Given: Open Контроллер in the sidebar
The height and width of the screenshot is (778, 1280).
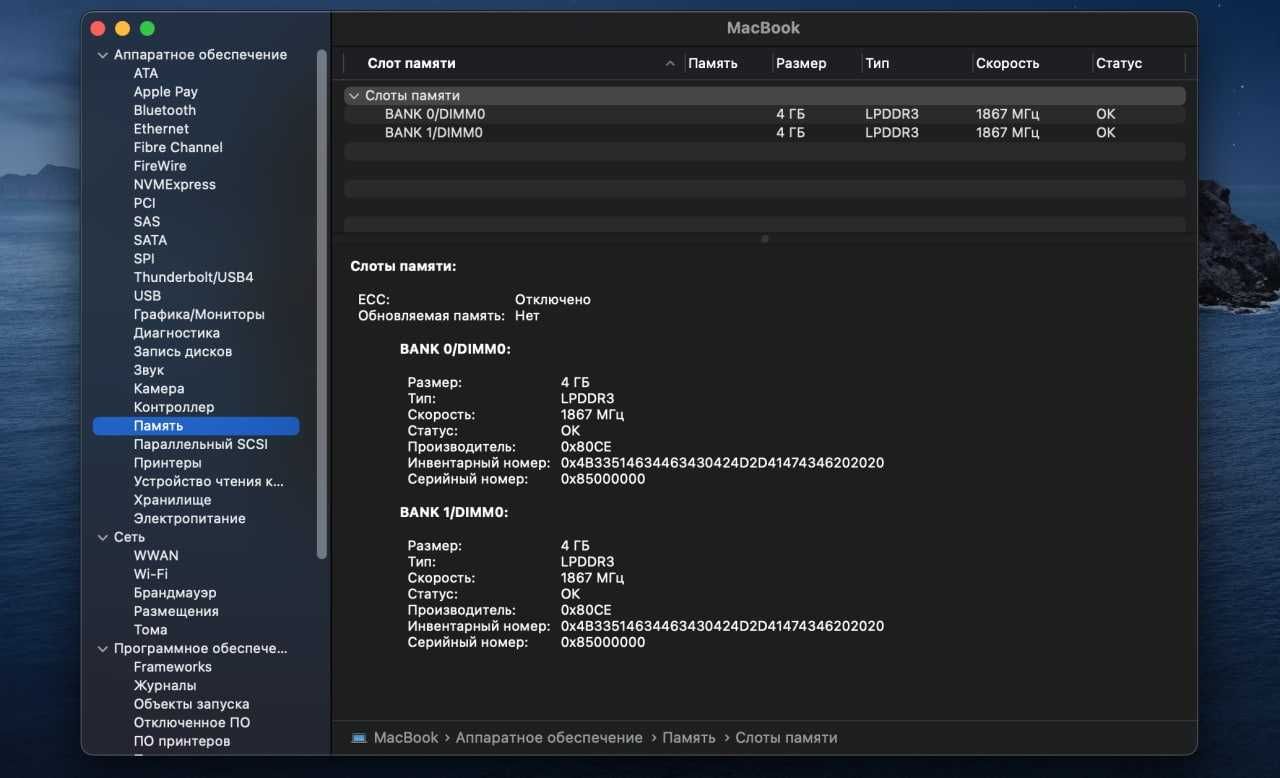Looking at the screenshot, I should coord(174,407).
